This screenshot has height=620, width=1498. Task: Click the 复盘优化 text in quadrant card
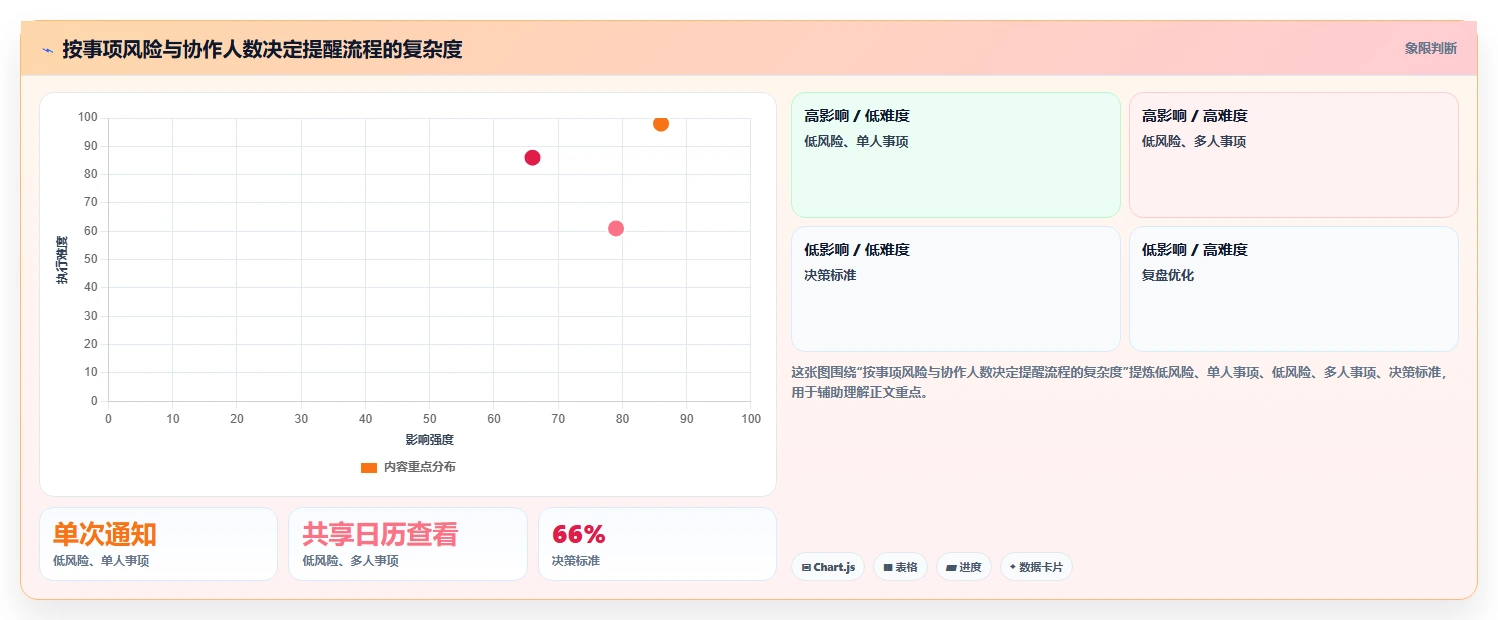(1168, 275)
